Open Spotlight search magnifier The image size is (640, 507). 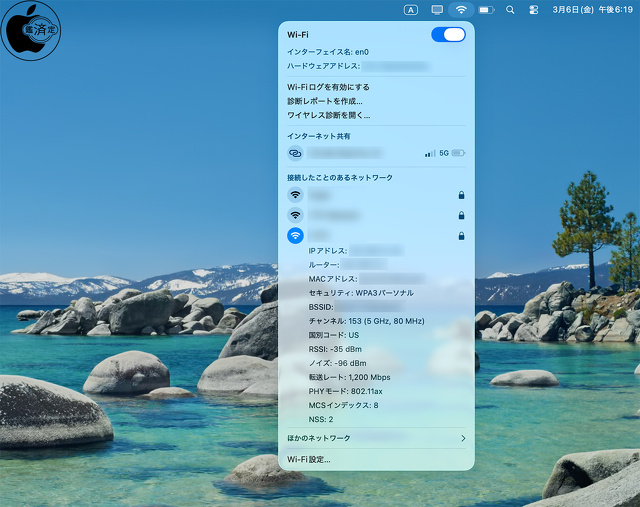pyautogui.click(x=510, y=9)
